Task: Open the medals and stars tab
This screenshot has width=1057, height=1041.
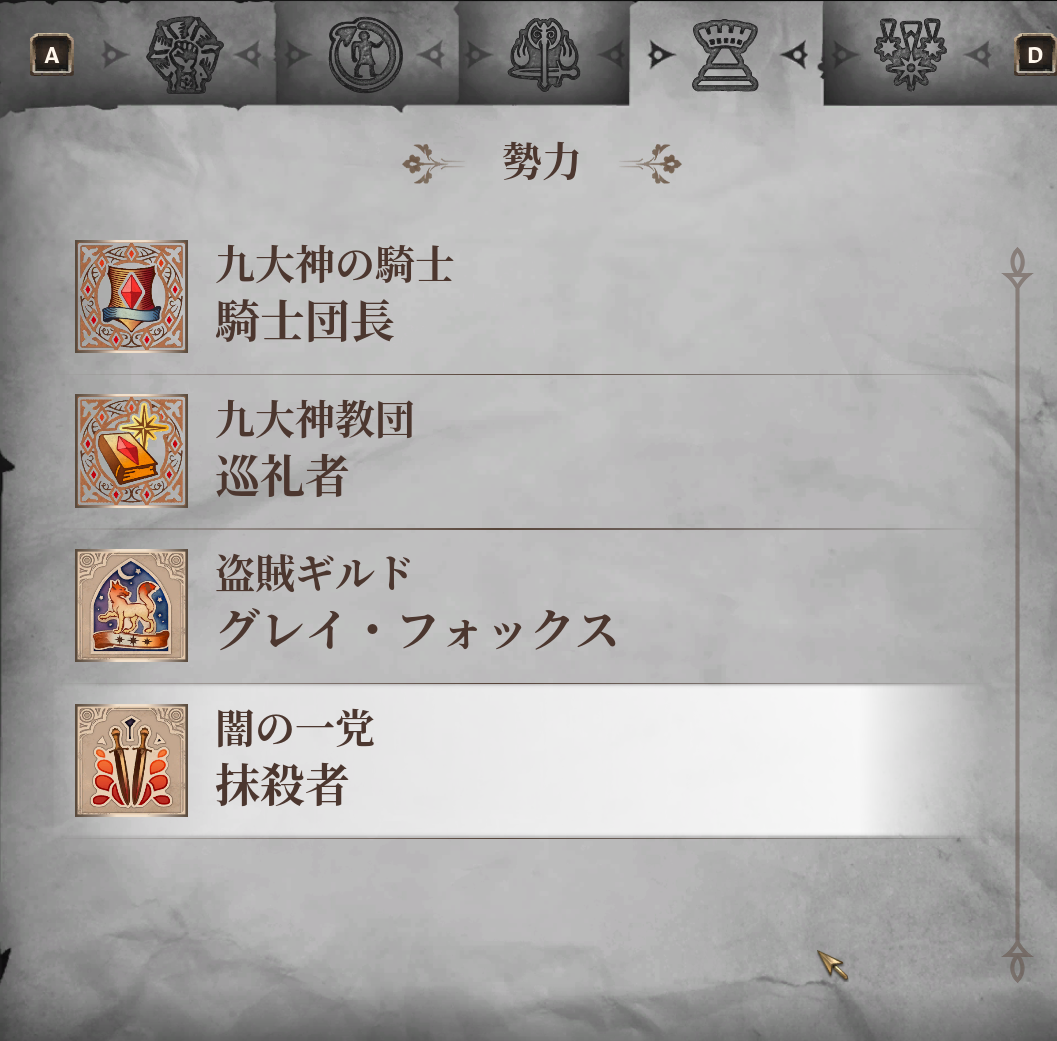Action: click(910, 54)
